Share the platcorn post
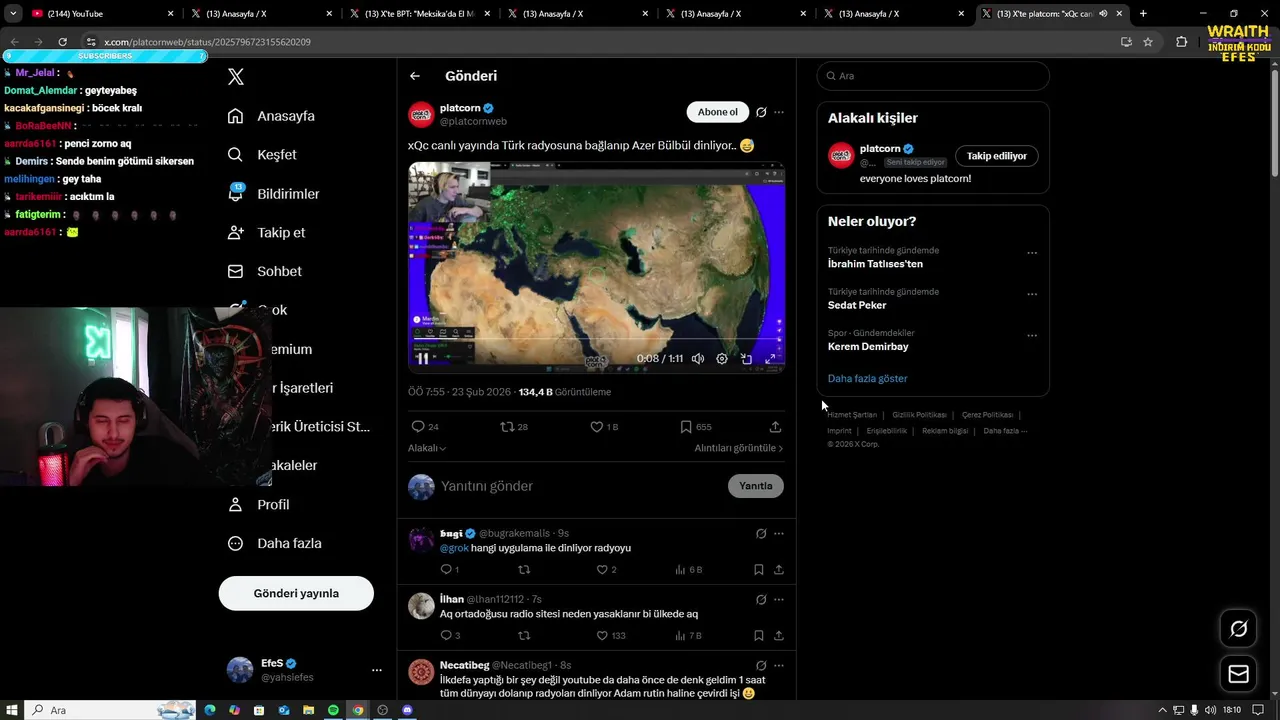The image size is (1280, 720). pos(775,427)
